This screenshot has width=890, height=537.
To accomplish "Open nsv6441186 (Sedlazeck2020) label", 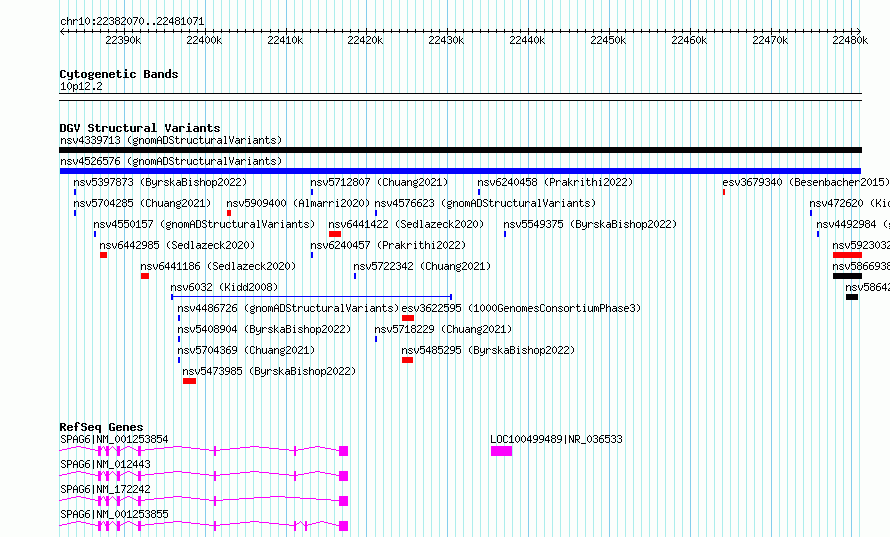I will (x=218, y=266).
